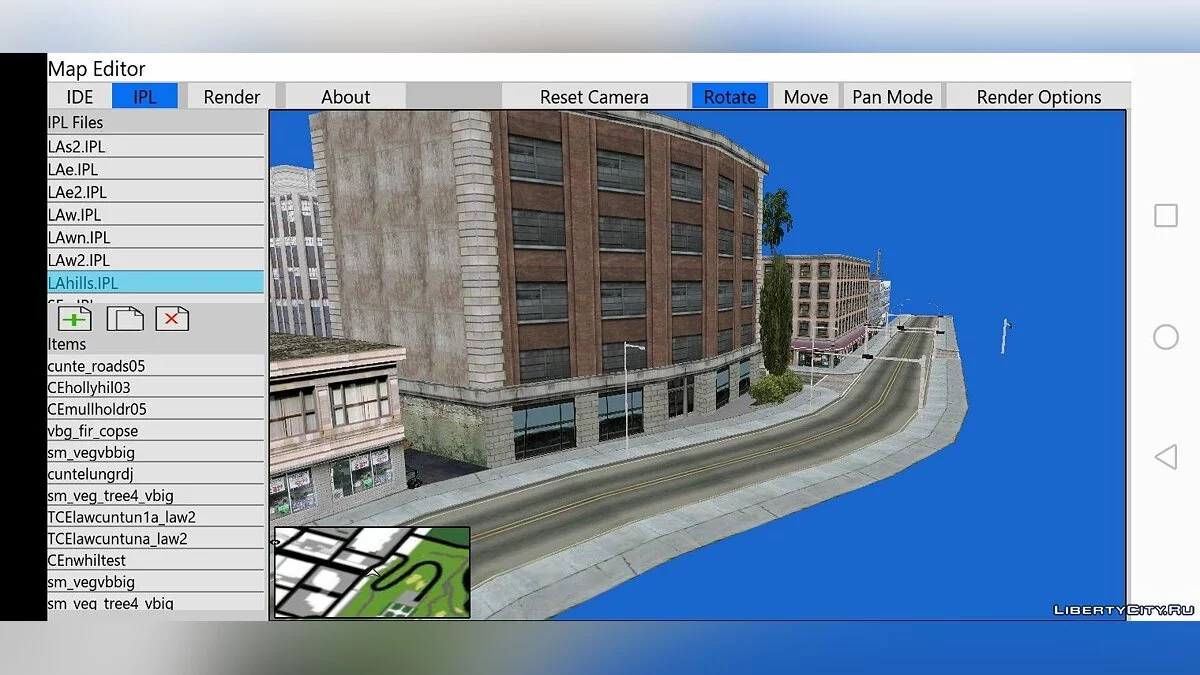Choose LAe2.IPL from IPL Files
This screenshot has width=1200, height=675.
tap(155, 192)
